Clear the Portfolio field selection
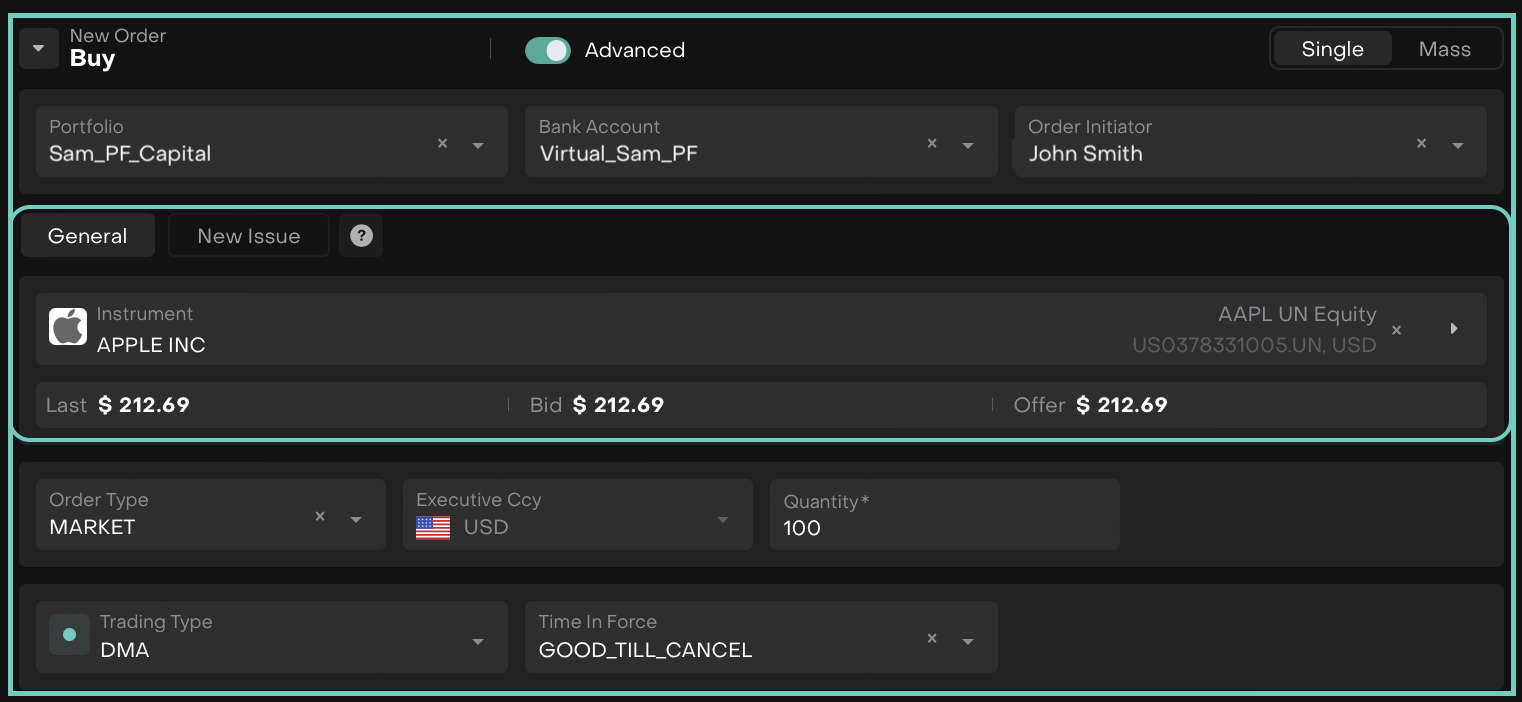The height and width of the screenshot is (702, 1522). [442, 144]
